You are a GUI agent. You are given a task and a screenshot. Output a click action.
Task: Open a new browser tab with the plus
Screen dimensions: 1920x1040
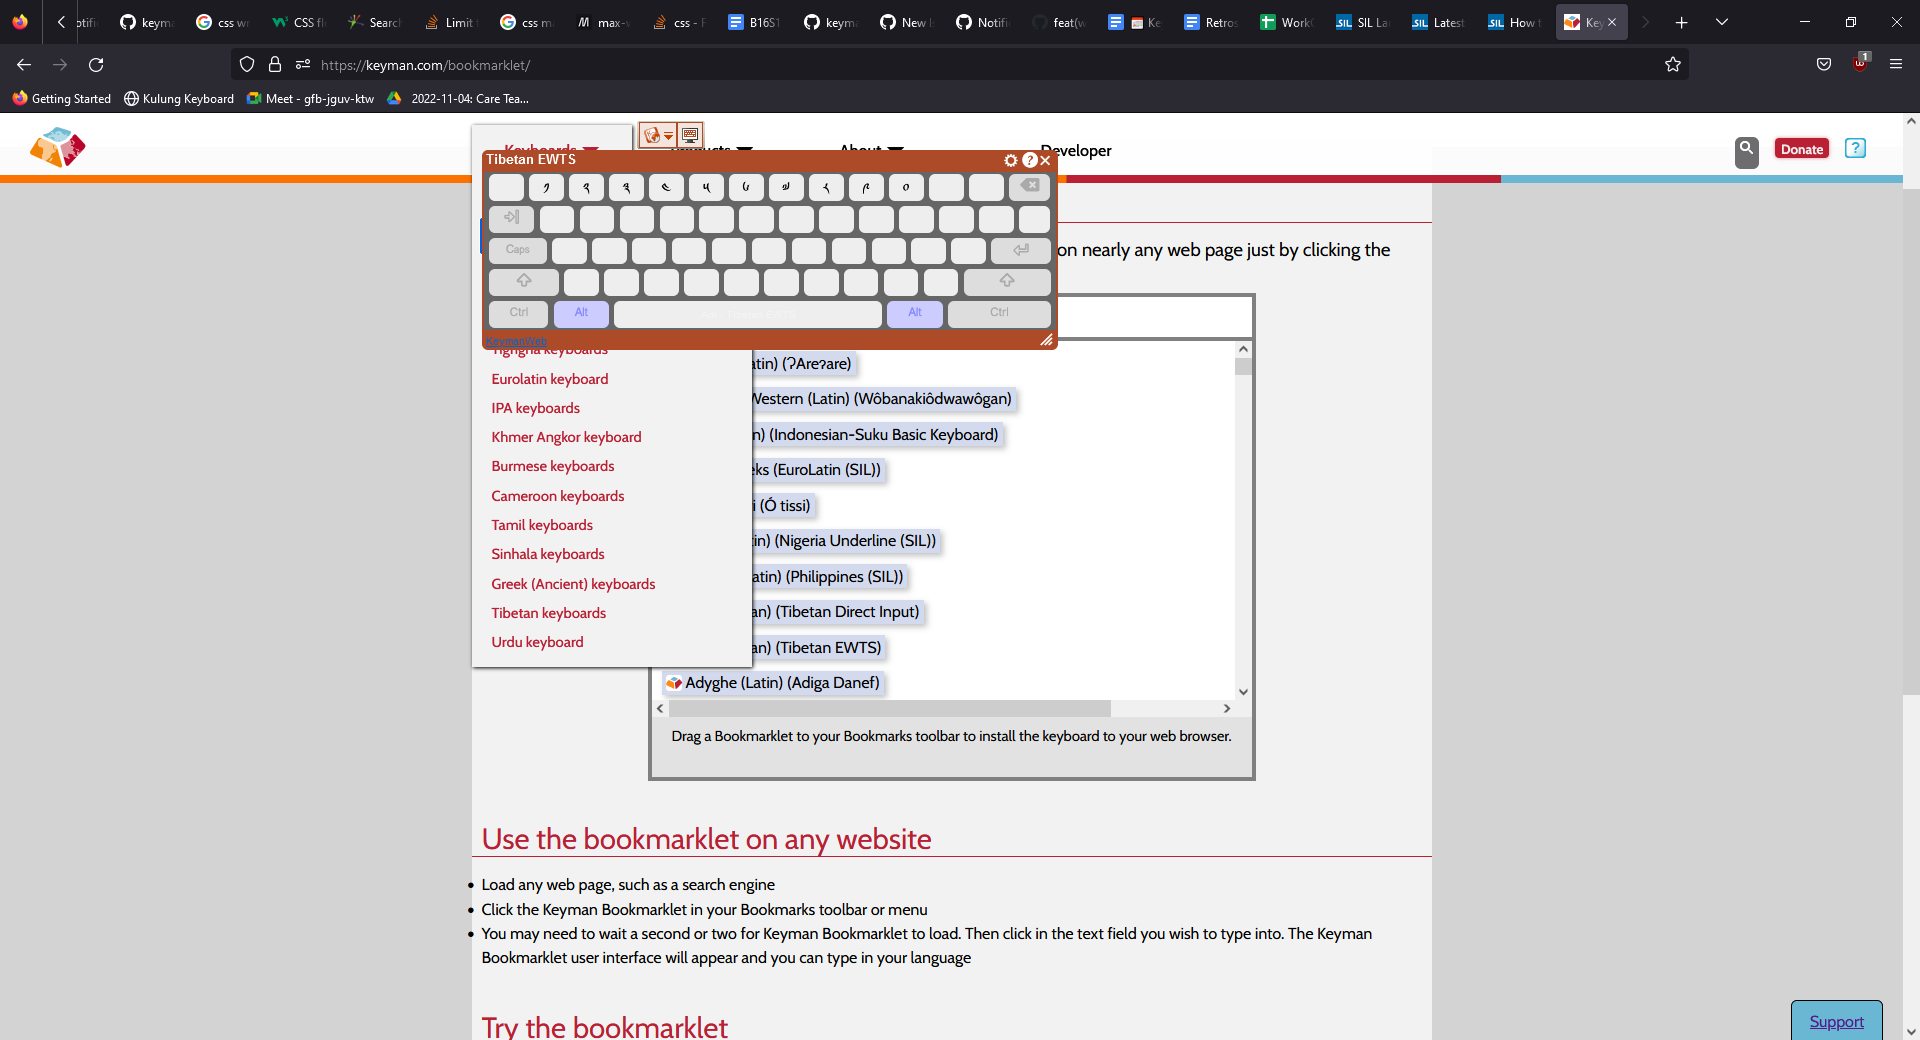tap(1682, 22)
